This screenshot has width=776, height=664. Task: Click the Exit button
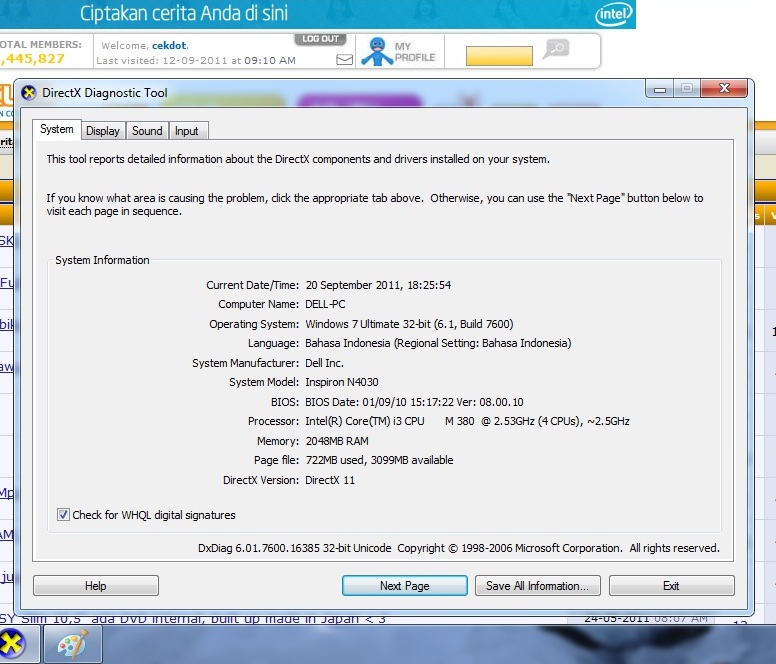(x=672, y=586)
